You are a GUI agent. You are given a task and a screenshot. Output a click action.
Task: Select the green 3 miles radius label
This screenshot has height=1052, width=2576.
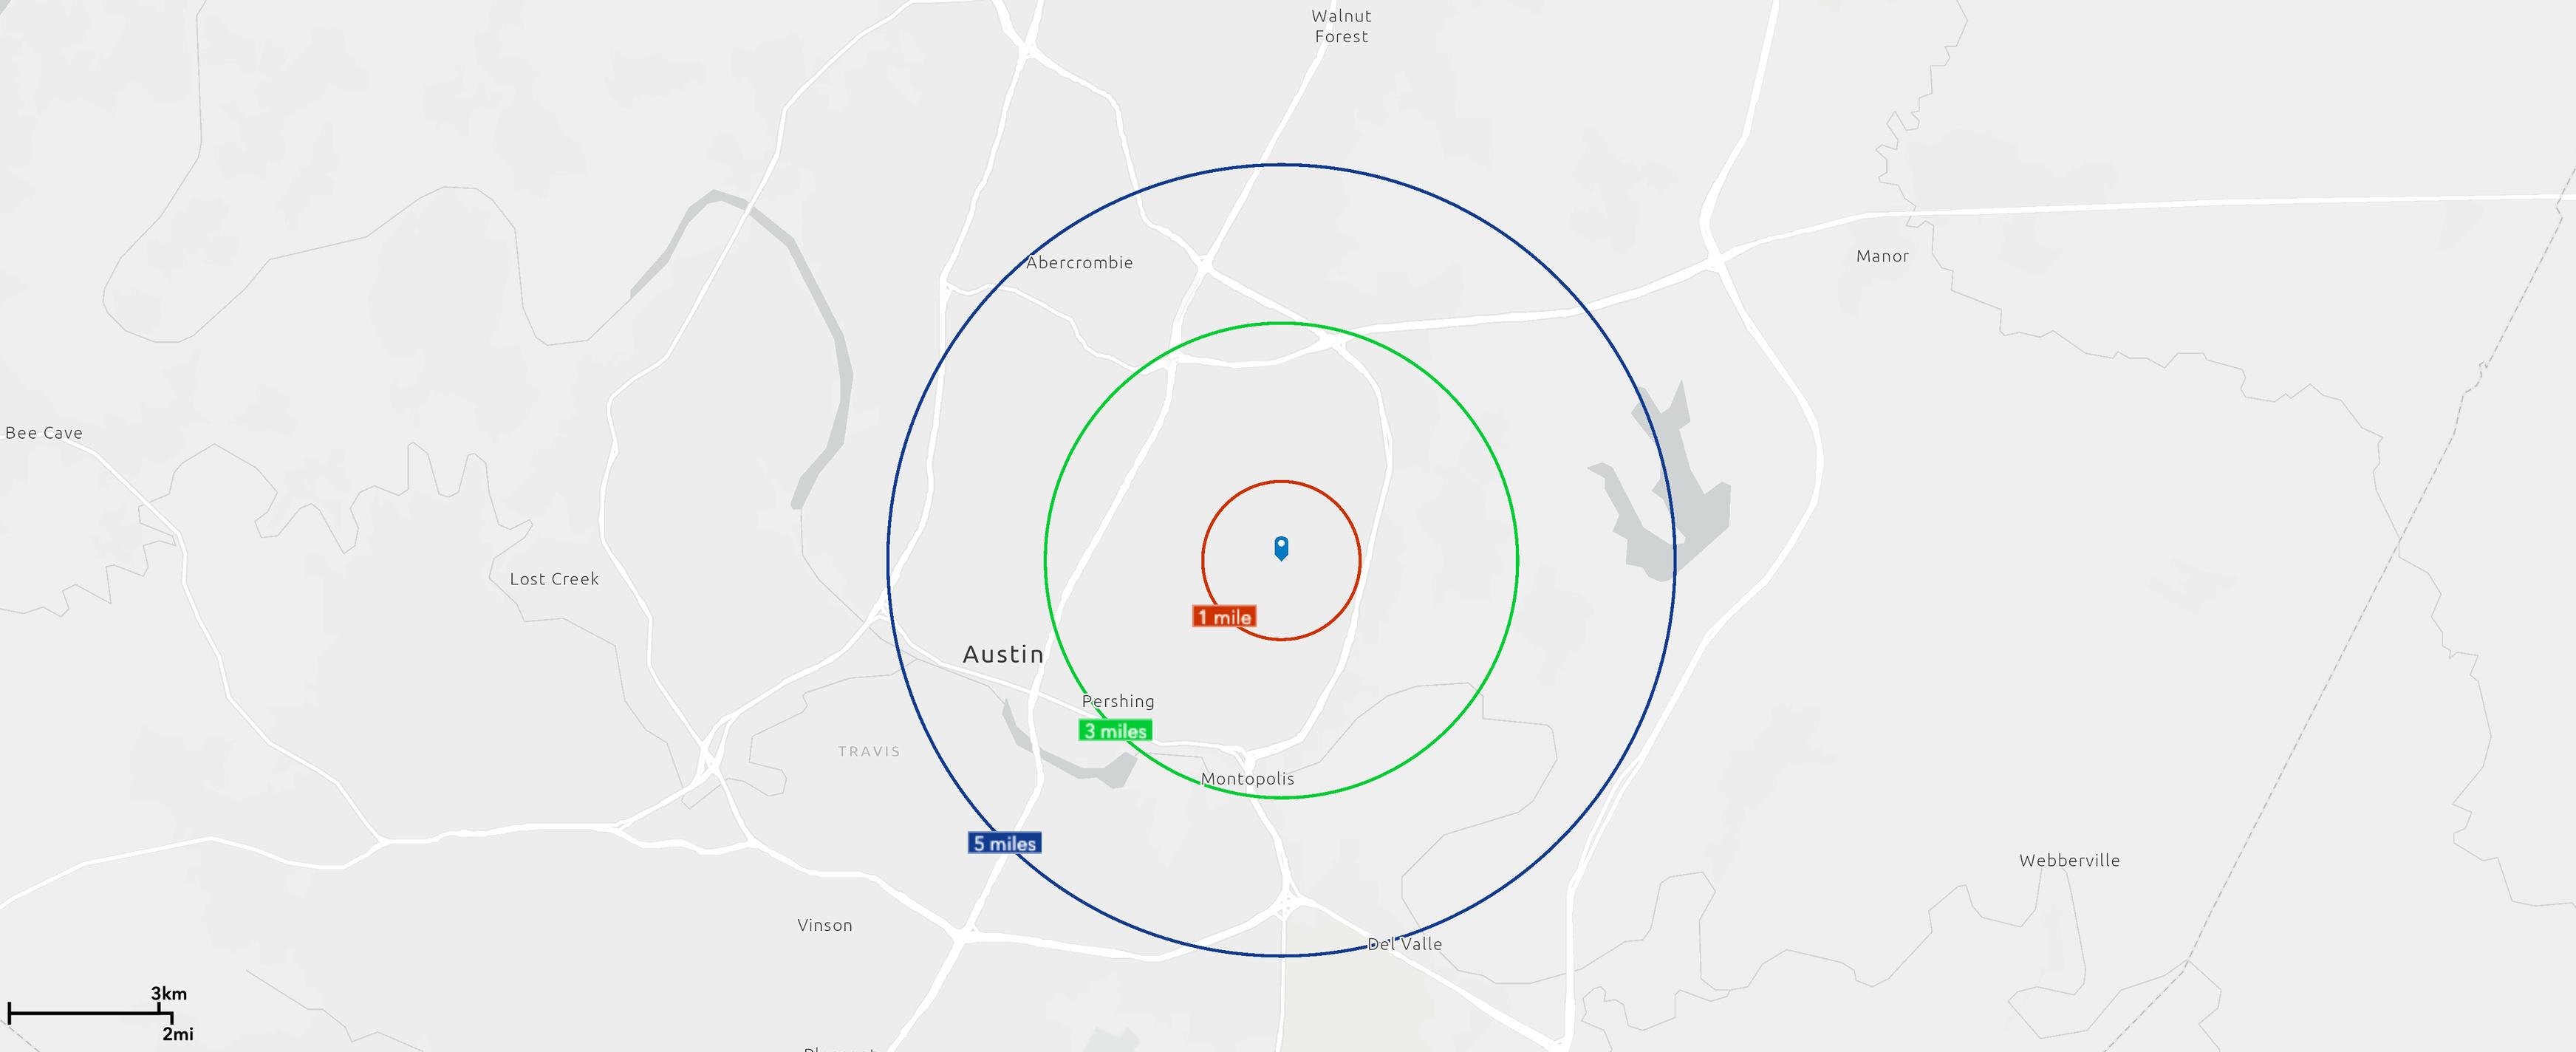(1115, 731)
